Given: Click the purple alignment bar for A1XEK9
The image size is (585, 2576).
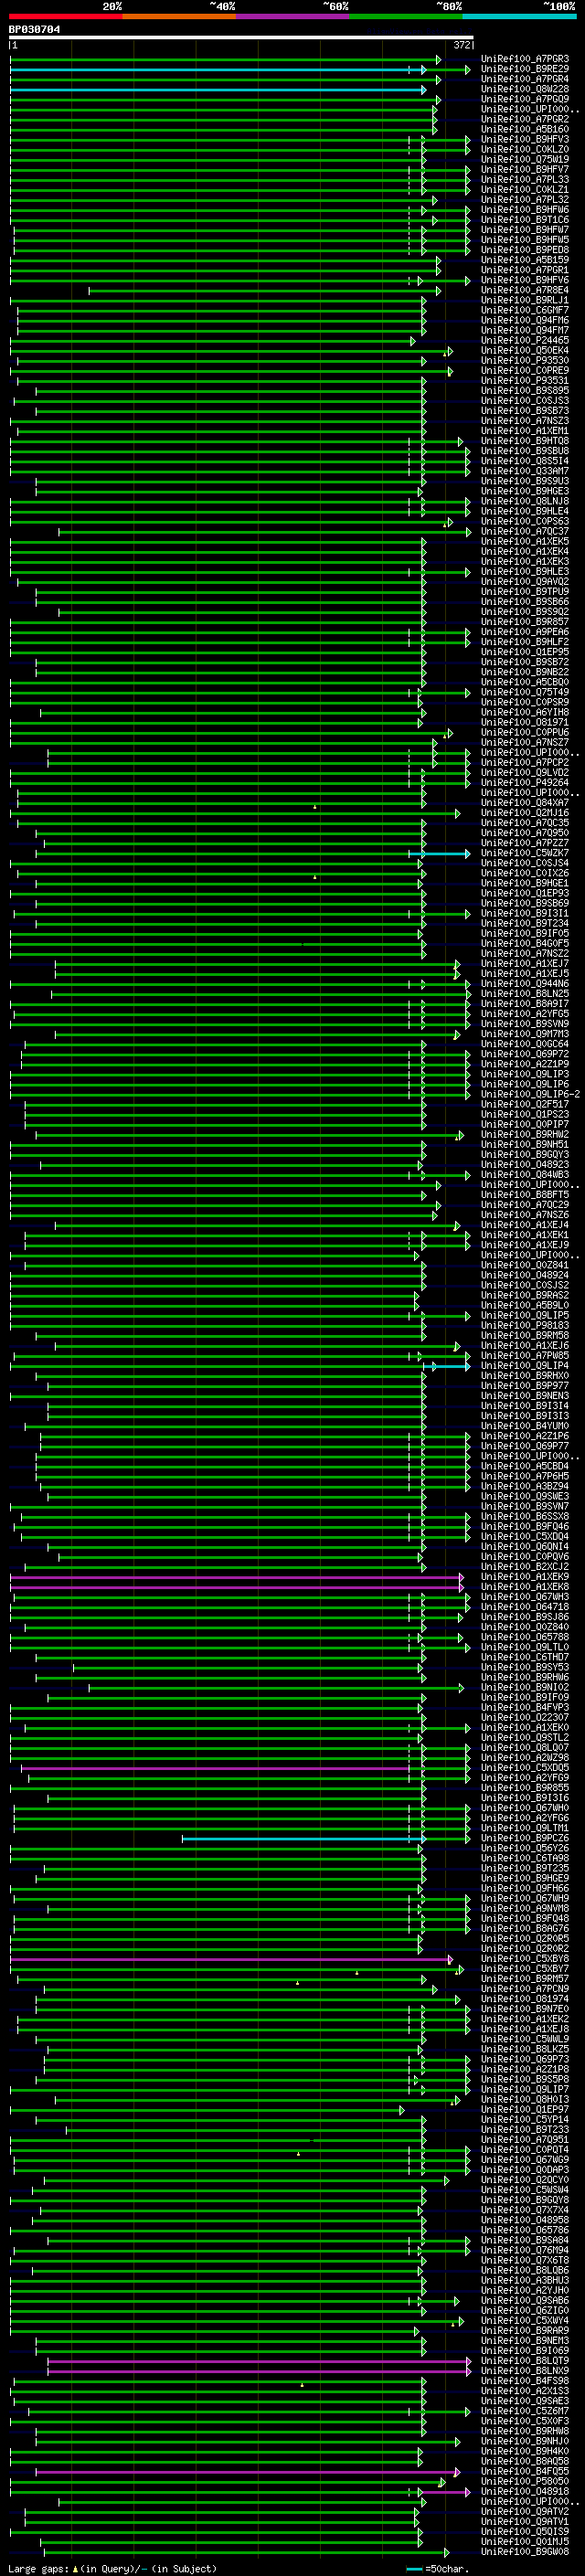Looking at the screenshot, I should click(x=236, y=1578).
